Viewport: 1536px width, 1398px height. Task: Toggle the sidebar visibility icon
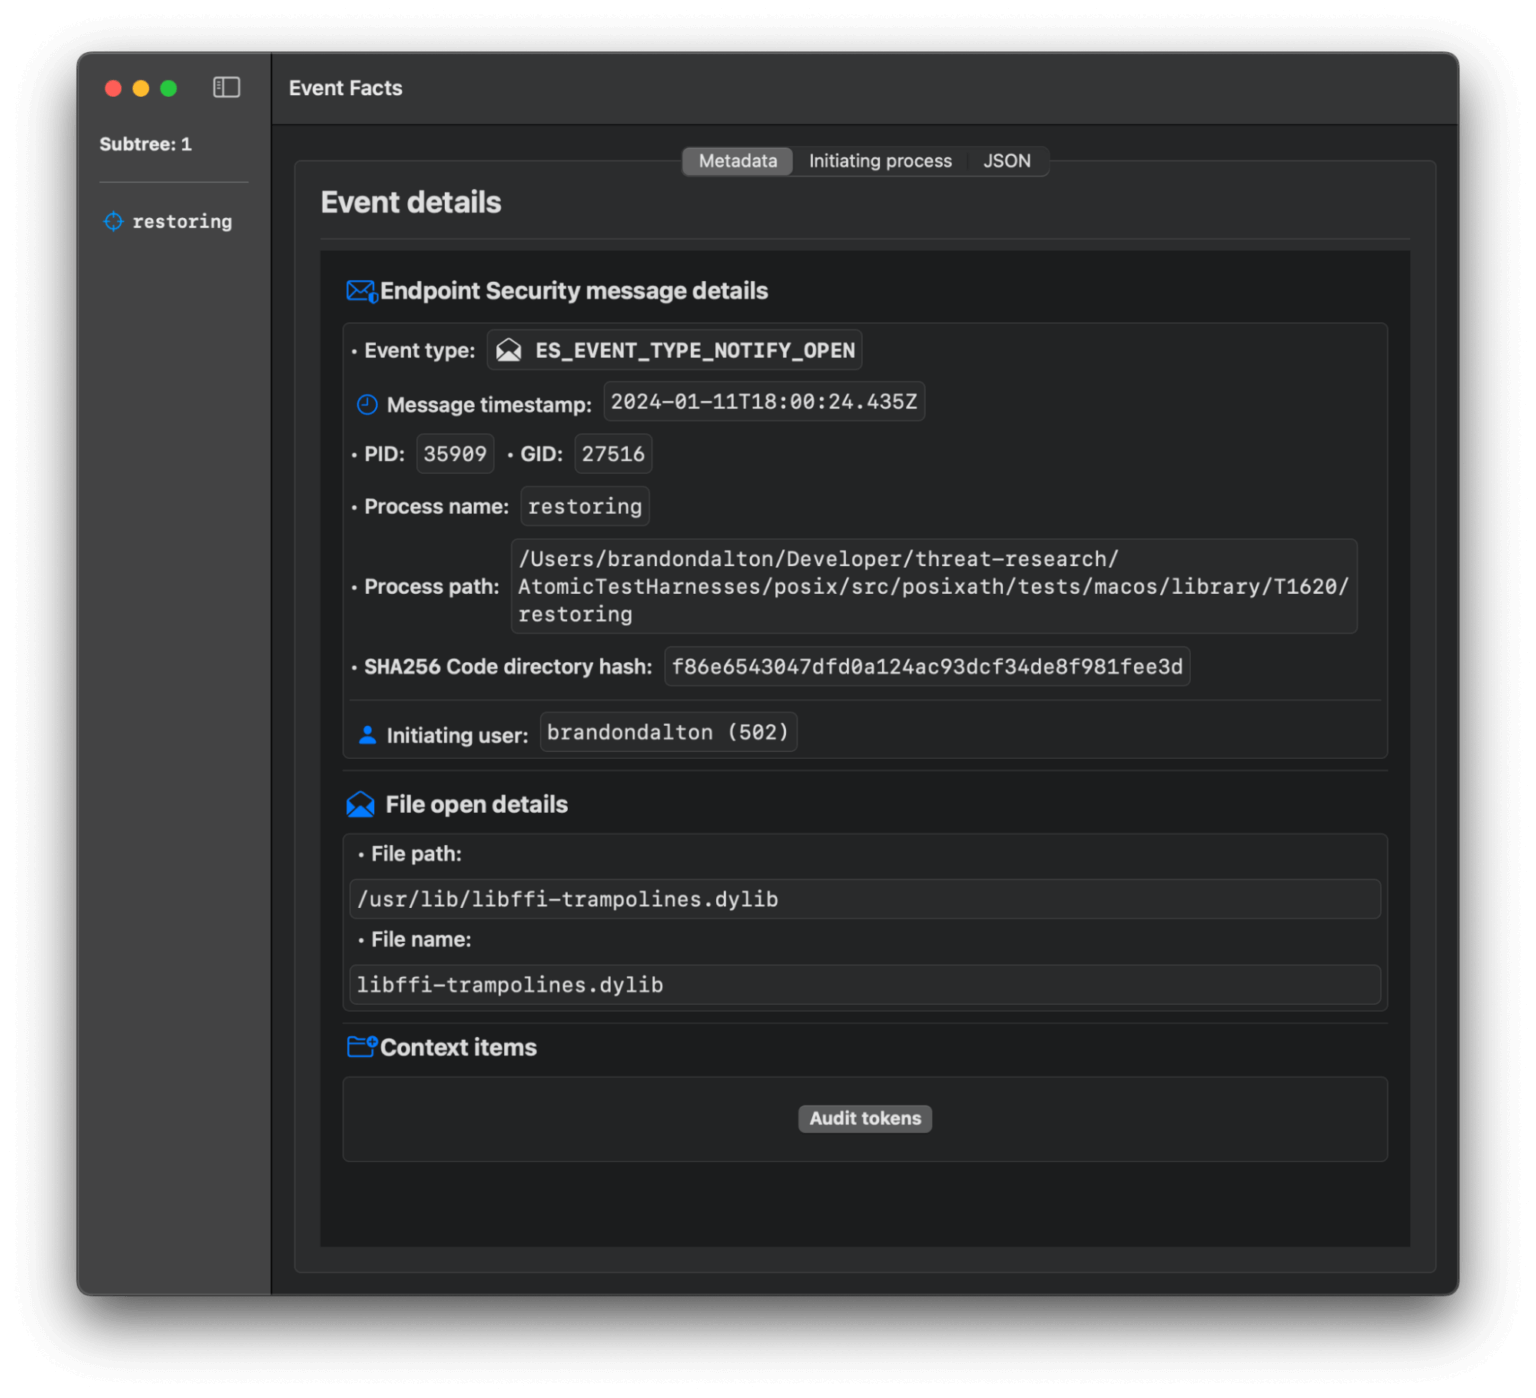point(226,88)
